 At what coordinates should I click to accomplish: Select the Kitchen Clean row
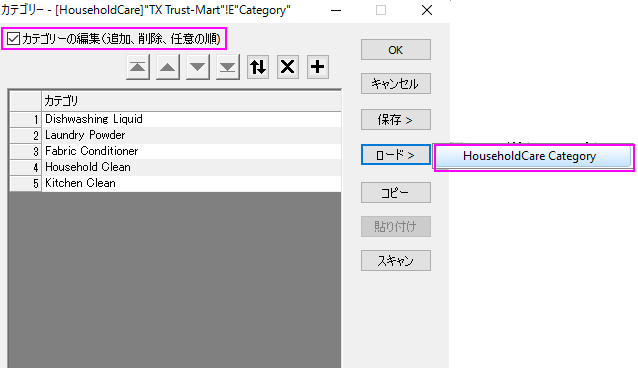point(191,183)
